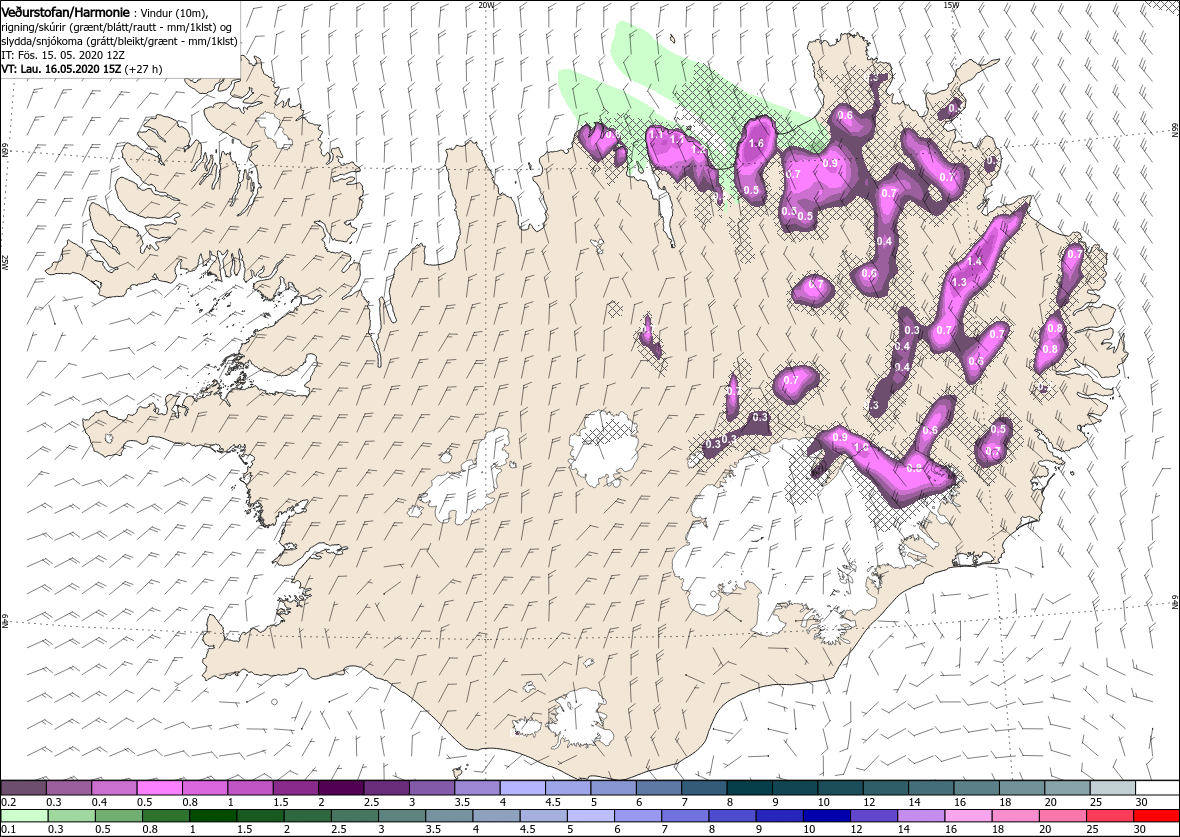Click the 1.3 precipitation value on the map
The image size is (1180, 837).
coord(960,282)
